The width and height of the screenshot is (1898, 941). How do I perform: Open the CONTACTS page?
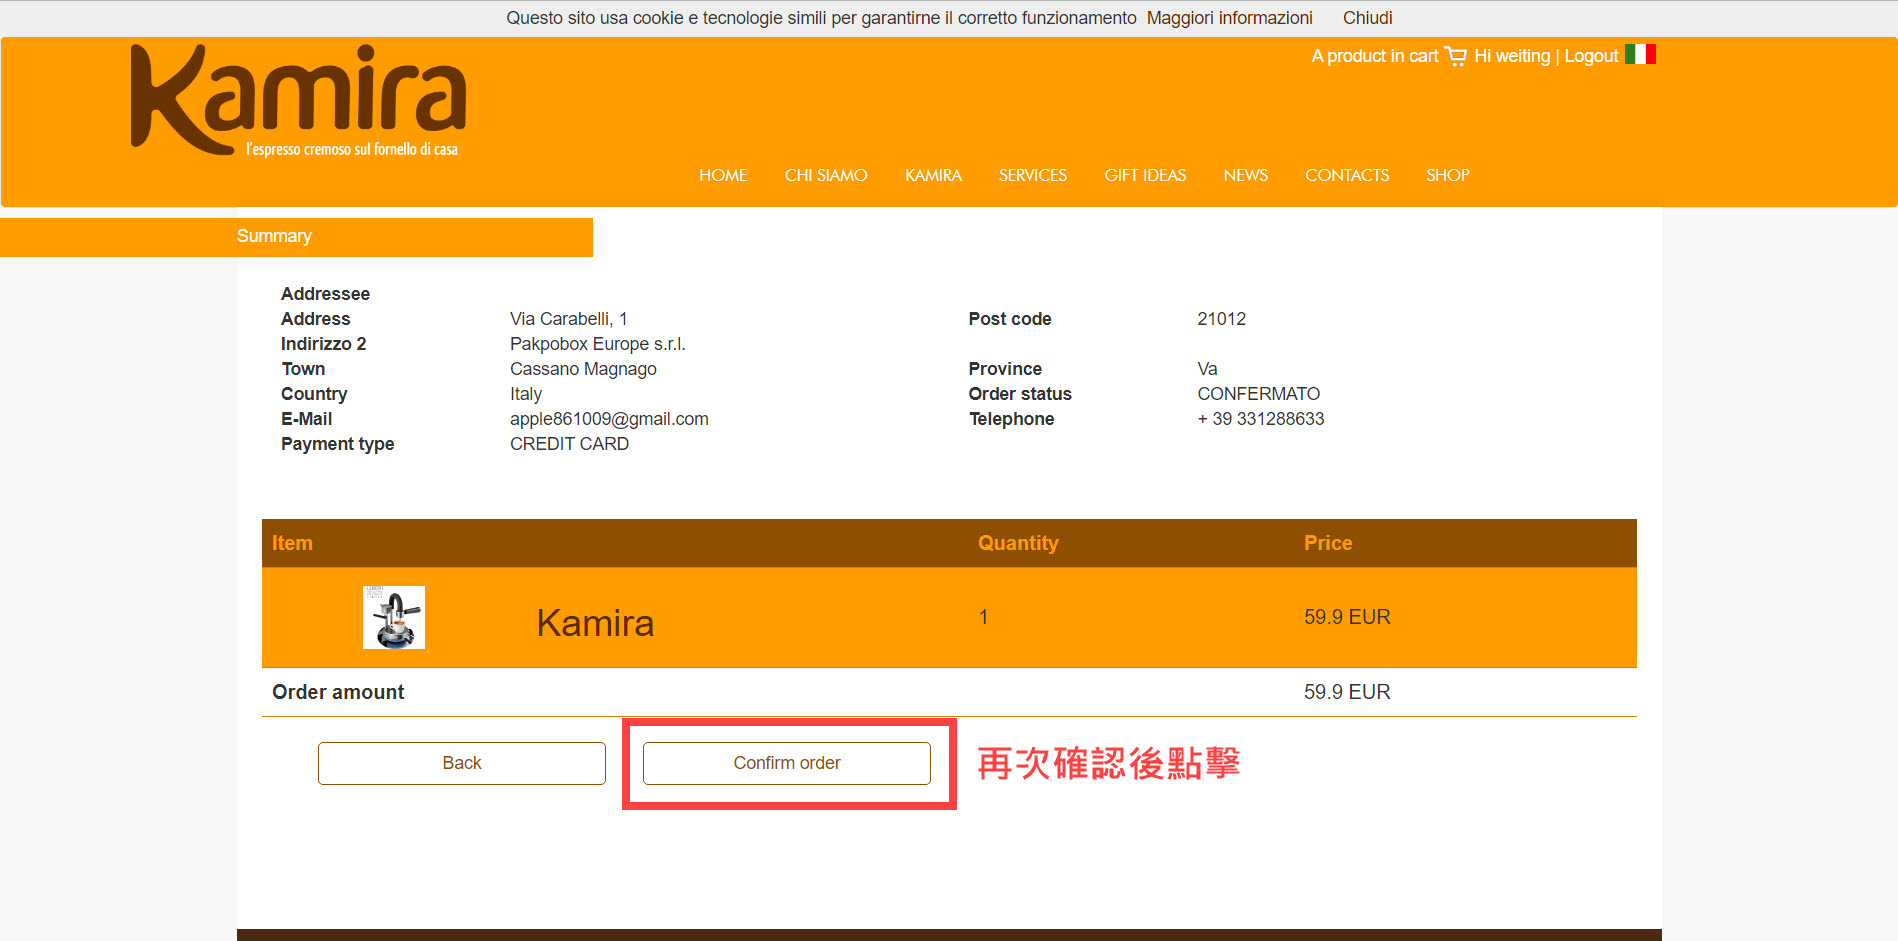tap(1347, 175)
